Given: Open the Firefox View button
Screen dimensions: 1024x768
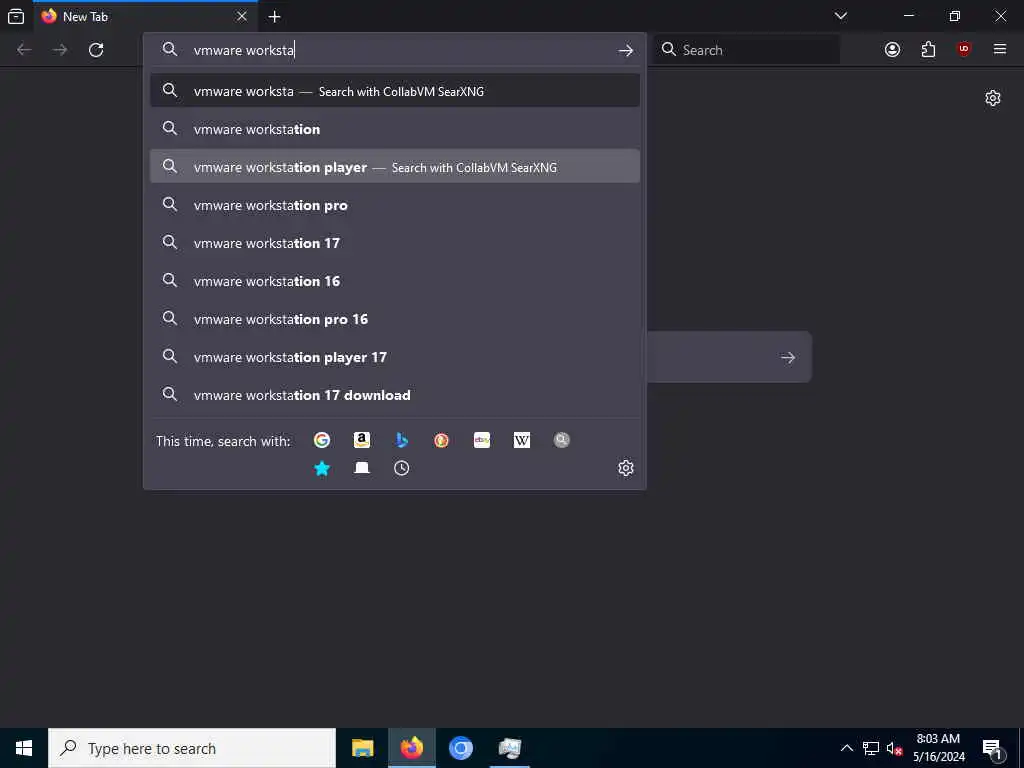Looking at the screenshot, I should [x=16, y=16].
